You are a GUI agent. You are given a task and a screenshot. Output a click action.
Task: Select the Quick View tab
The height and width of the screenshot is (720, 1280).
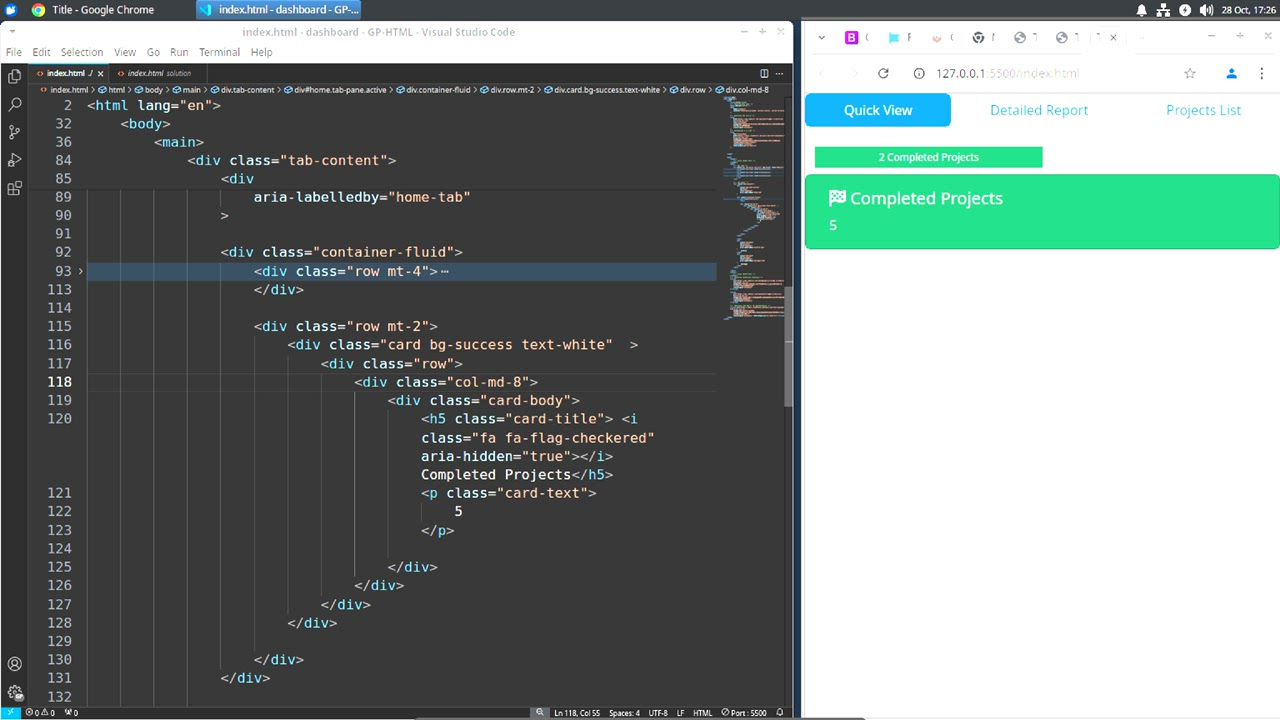pos(878,110)
